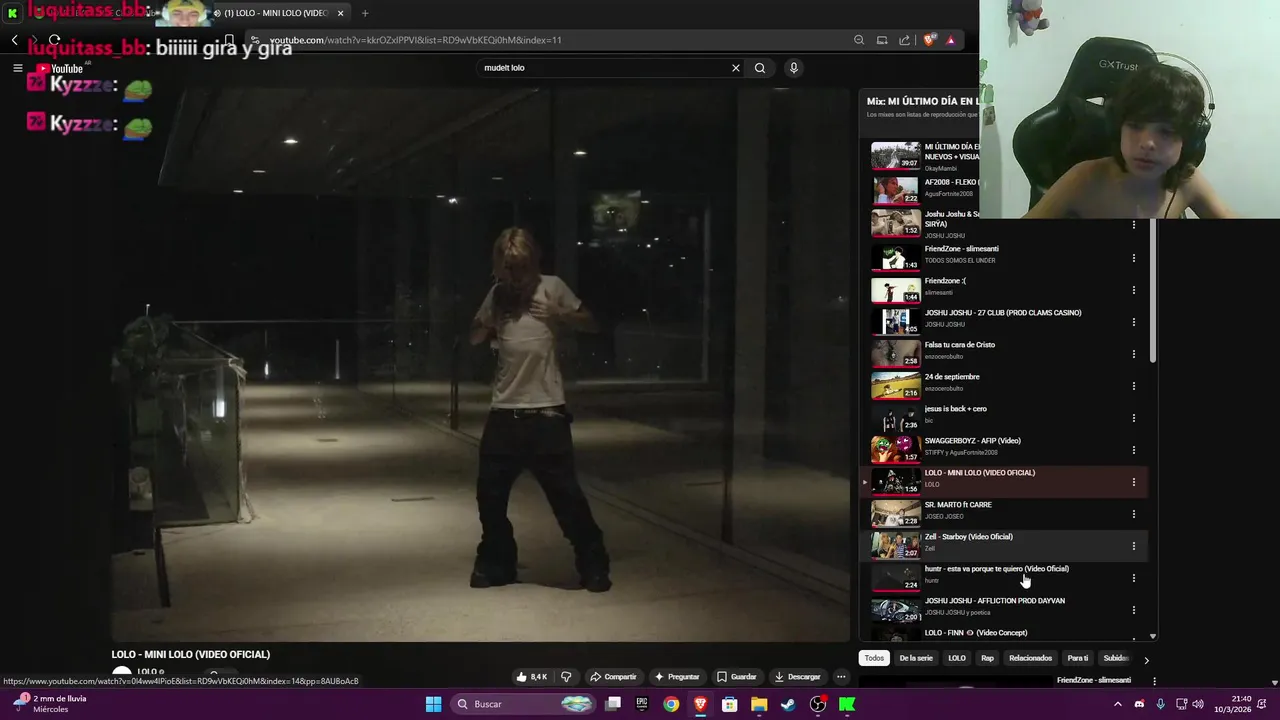
Task: Open options for Zell - Starboy
Action: [1134, 546]
